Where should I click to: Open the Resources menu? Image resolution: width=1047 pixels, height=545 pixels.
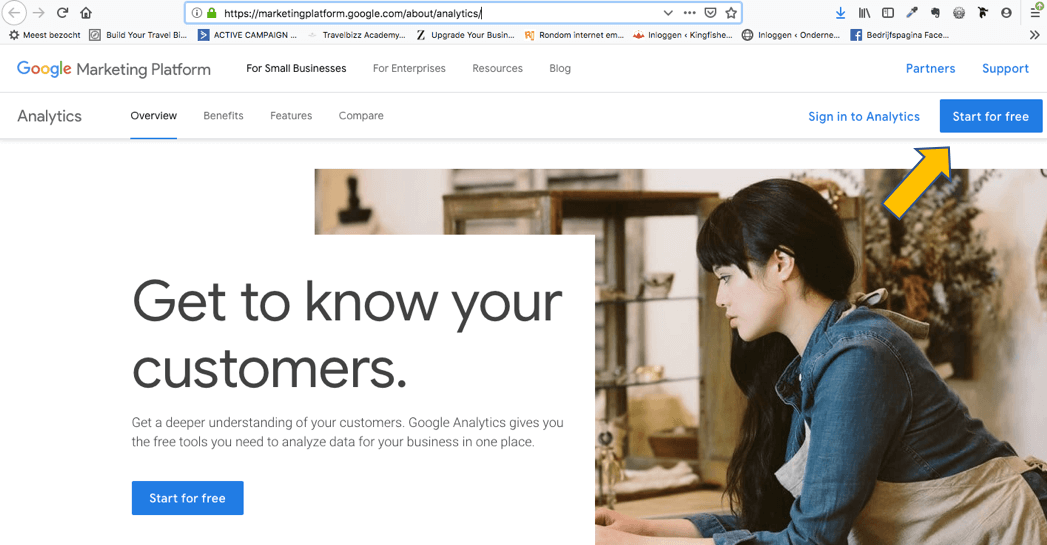pyautogui.click(x=497, y=68)
